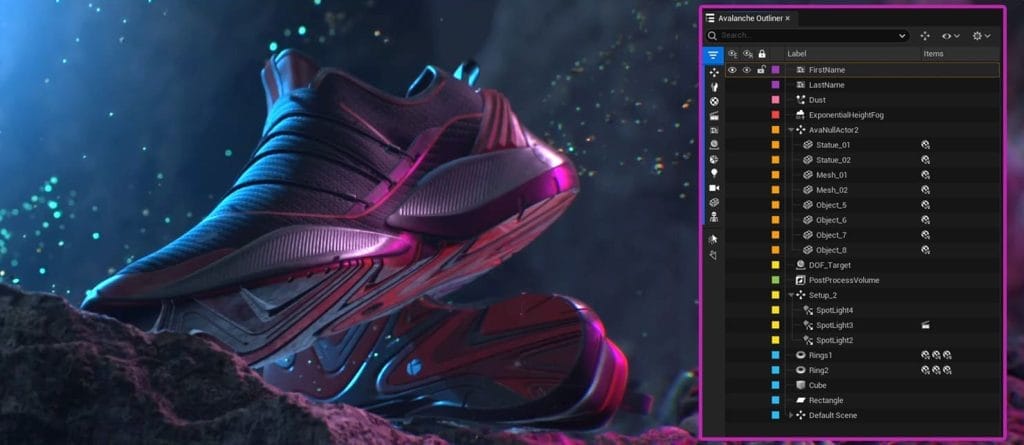Click the red color tag beside ExponentialHeightFog

[775, 115]
